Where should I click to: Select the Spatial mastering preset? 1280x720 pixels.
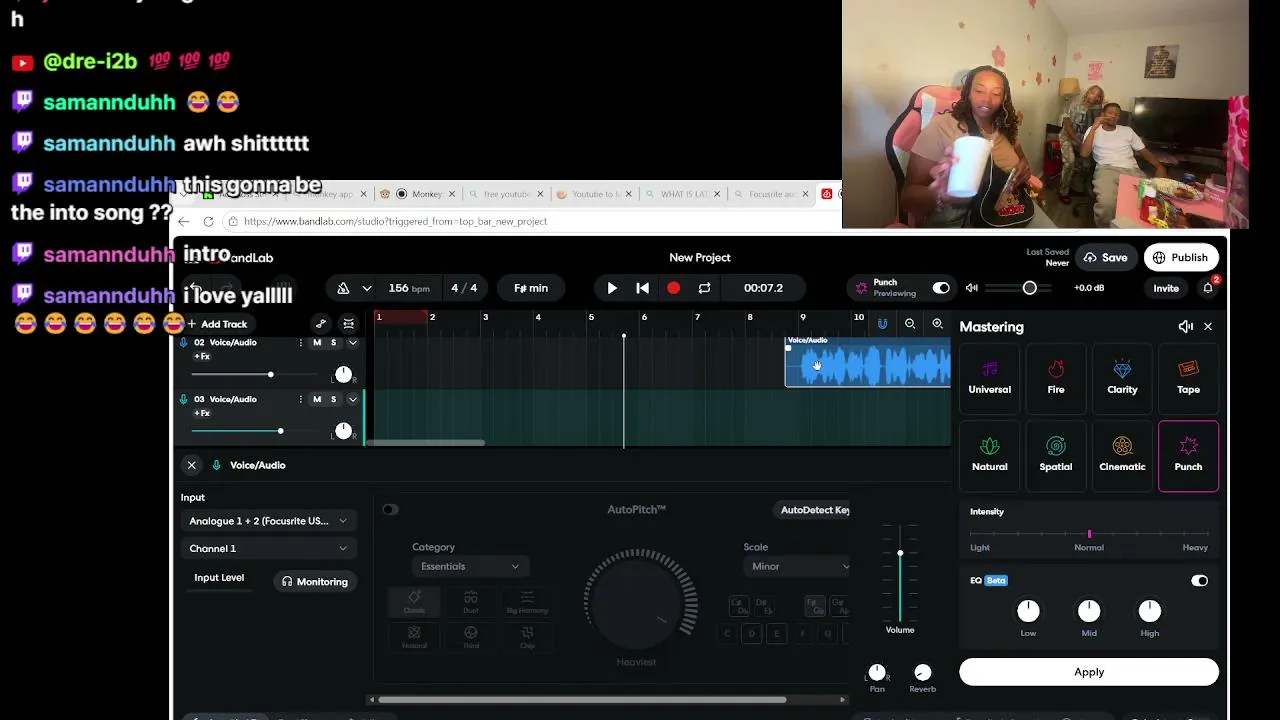1056,455
